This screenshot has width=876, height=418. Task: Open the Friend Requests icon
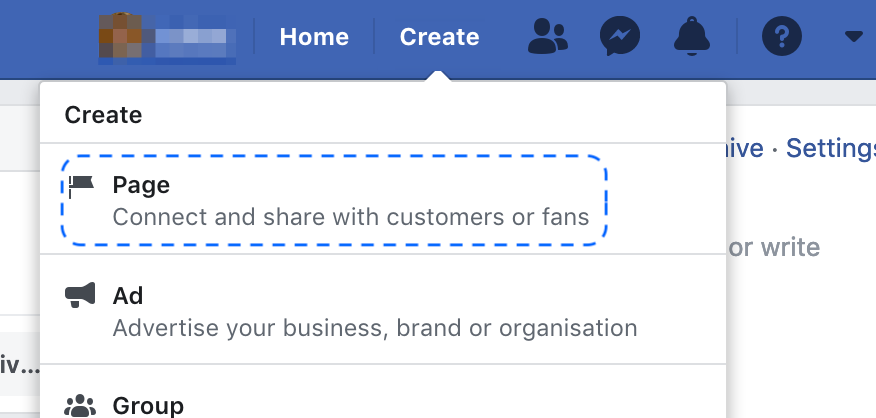click(548, 36)
